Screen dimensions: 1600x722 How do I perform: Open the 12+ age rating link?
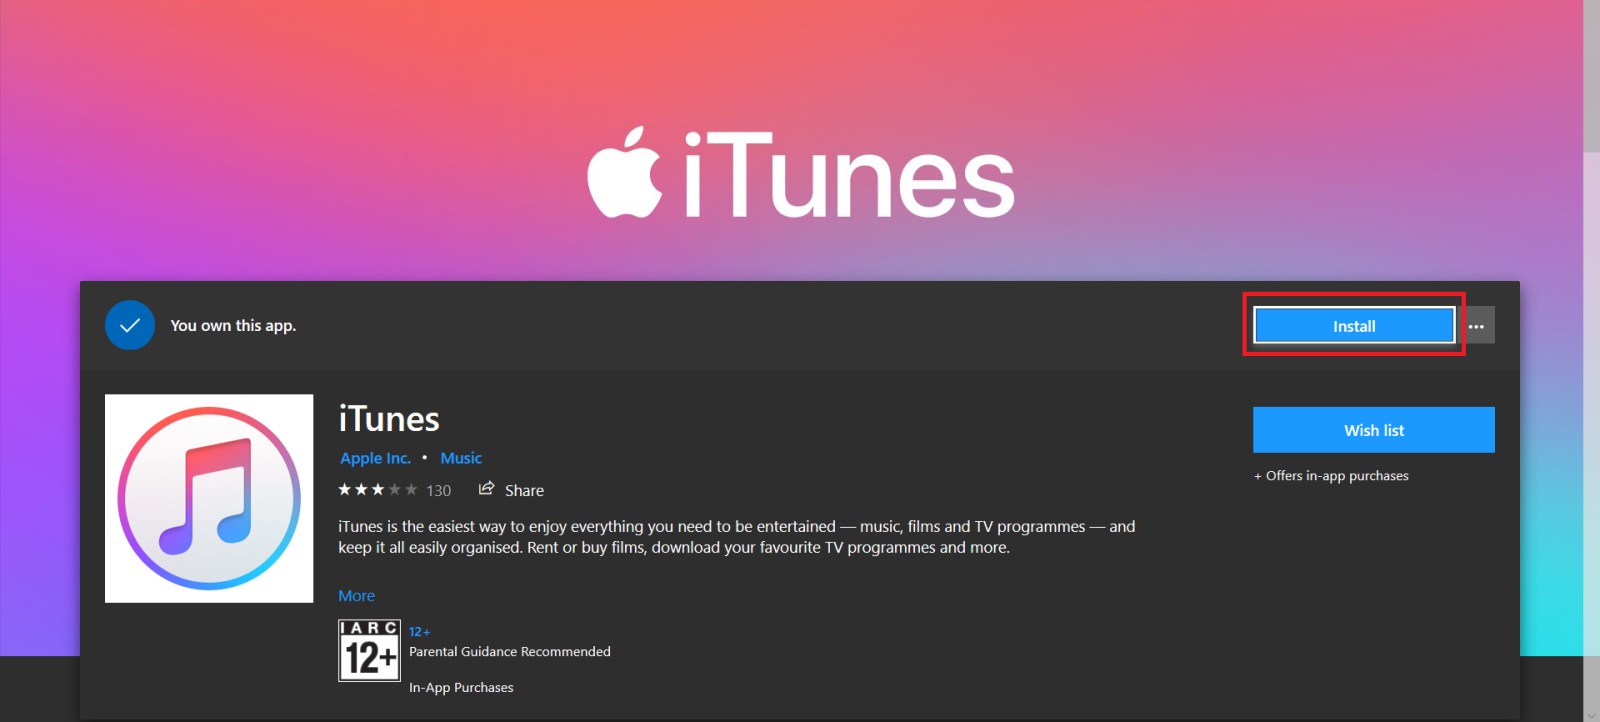[x=419, y=632]
